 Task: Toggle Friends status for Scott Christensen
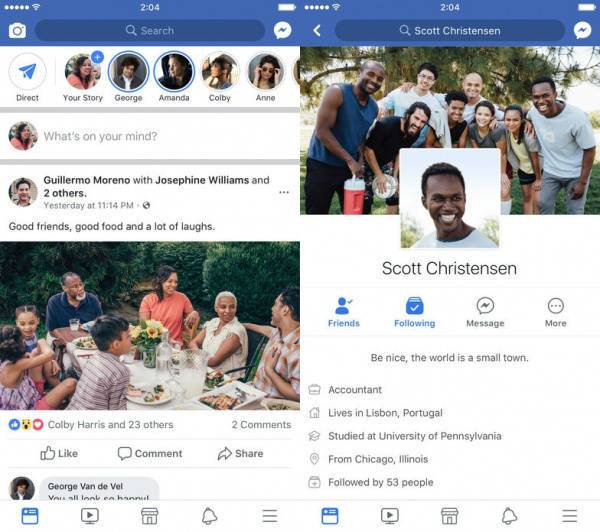click(x=344, y=313)
